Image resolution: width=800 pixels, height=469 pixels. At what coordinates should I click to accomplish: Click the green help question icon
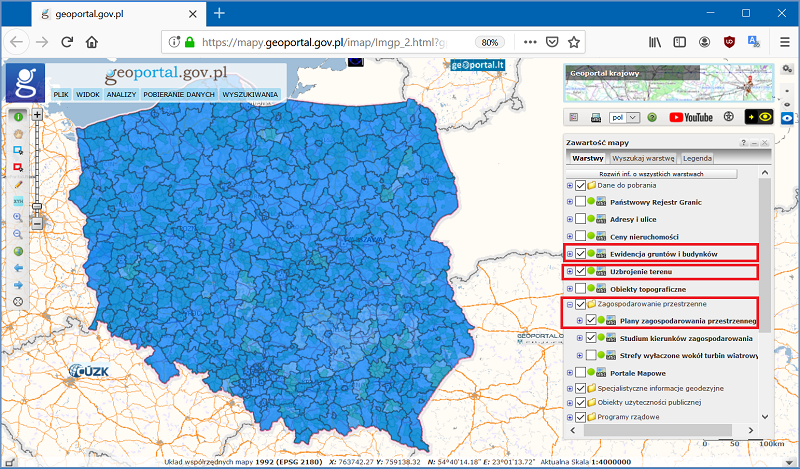pos(651,117)
